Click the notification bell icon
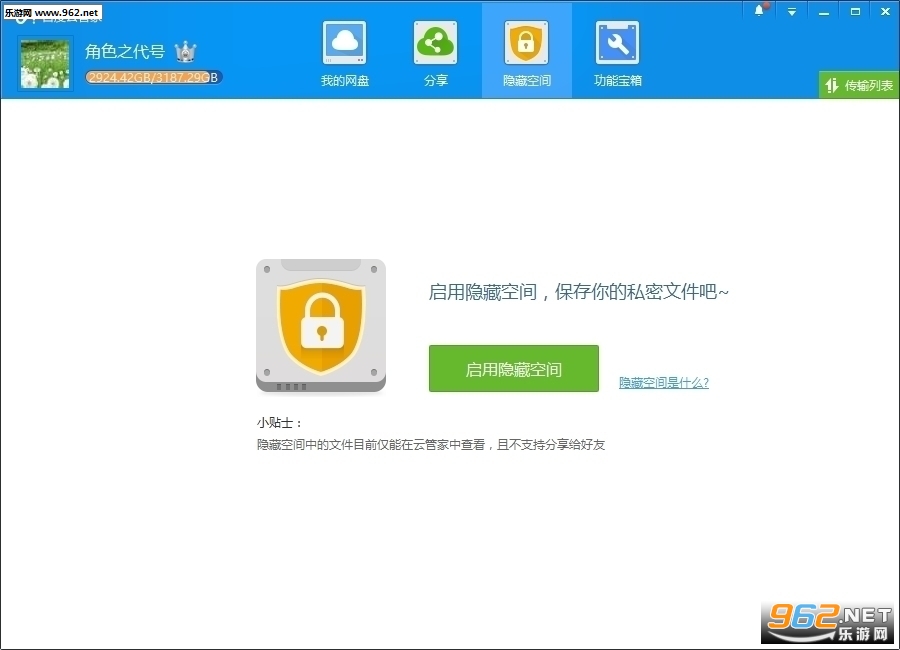900x650 pixels. click(x=759, y=10)
